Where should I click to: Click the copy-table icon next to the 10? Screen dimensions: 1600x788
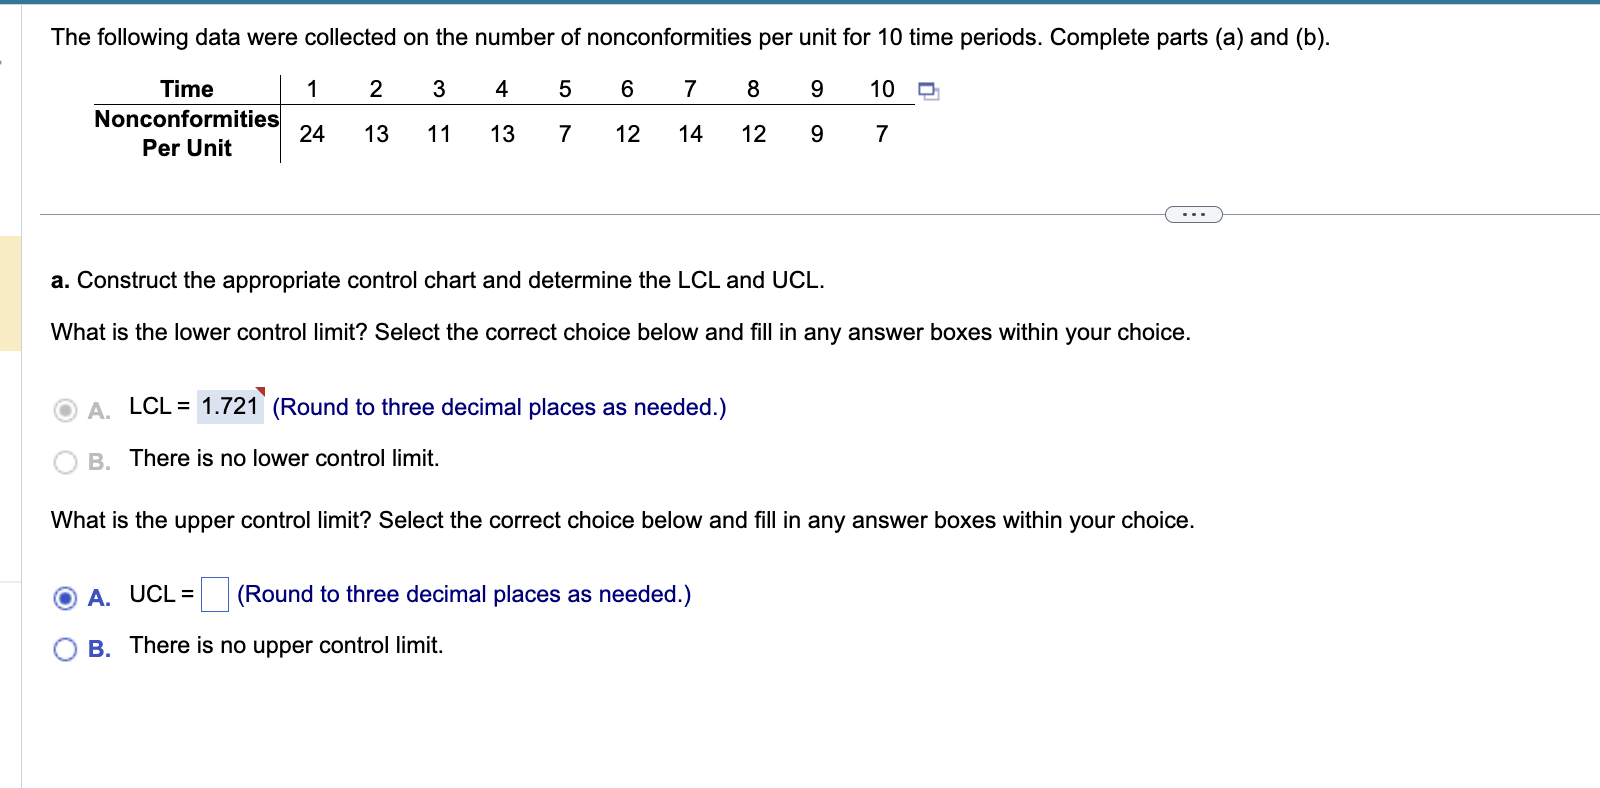927,90
